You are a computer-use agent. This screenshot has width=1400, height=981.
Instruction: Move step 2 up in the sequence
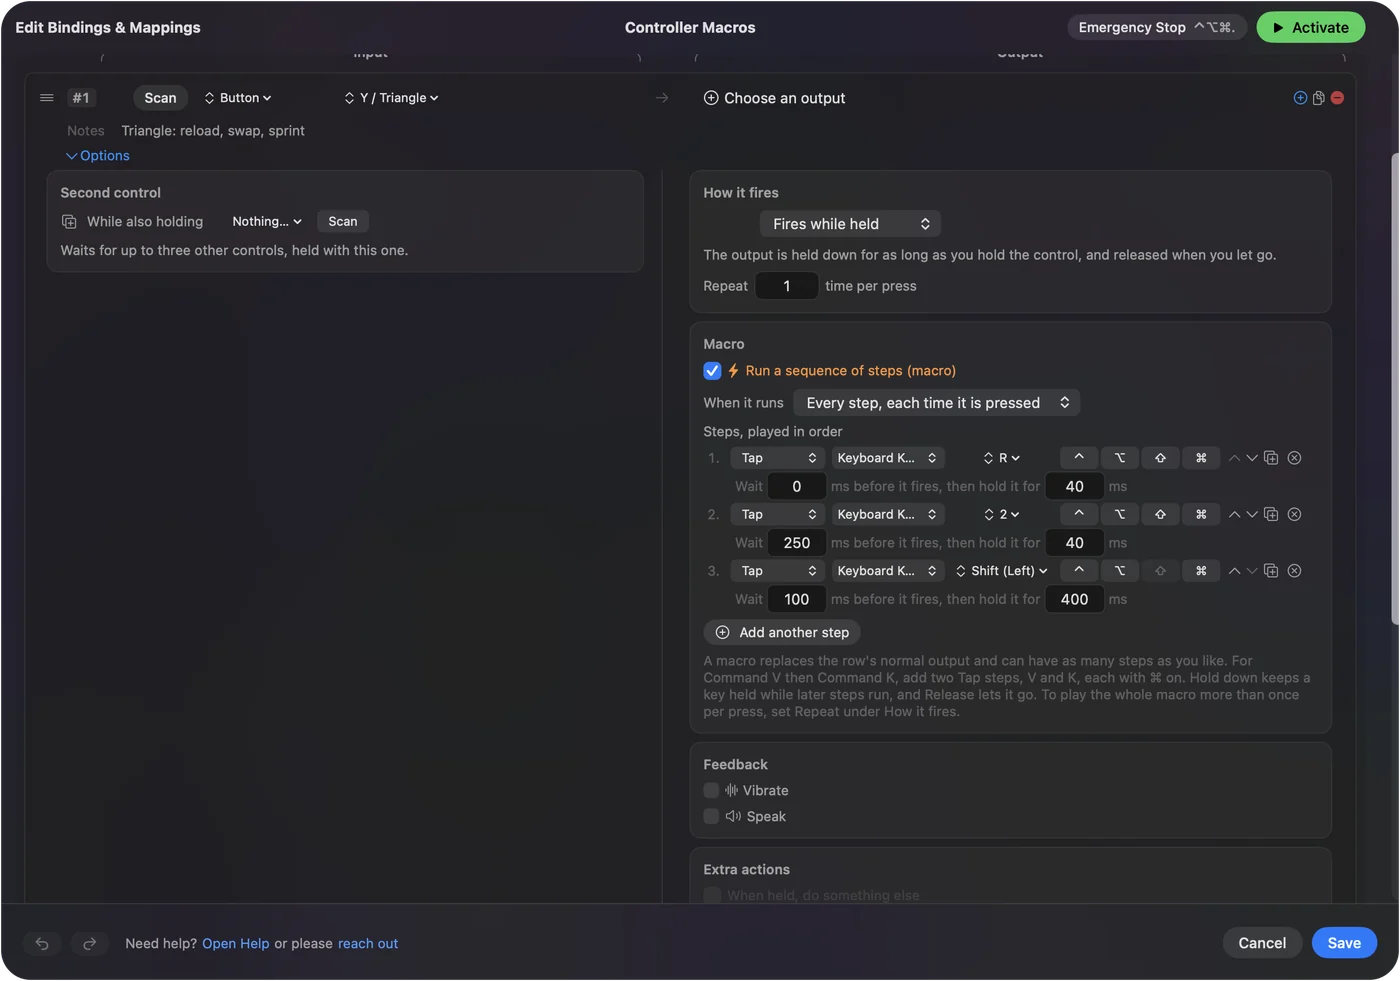[1234, 515]
